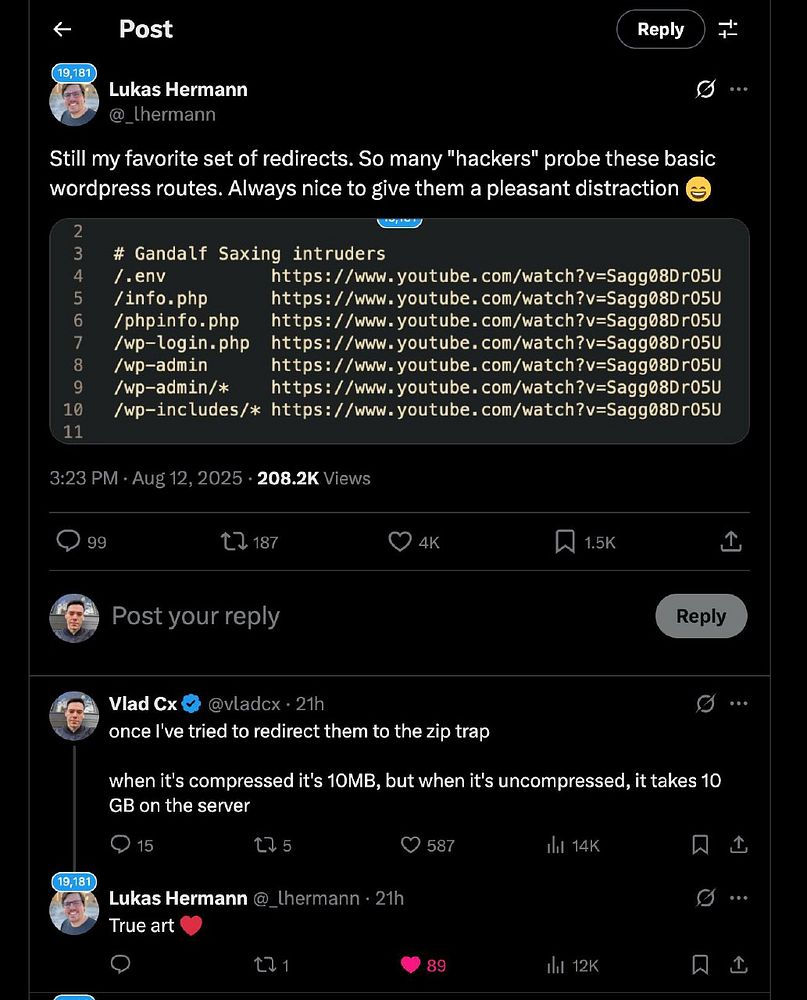Submit reply with gray Reply button
Viewport: 807px width, 1000px height.
(x=700, y=616)
